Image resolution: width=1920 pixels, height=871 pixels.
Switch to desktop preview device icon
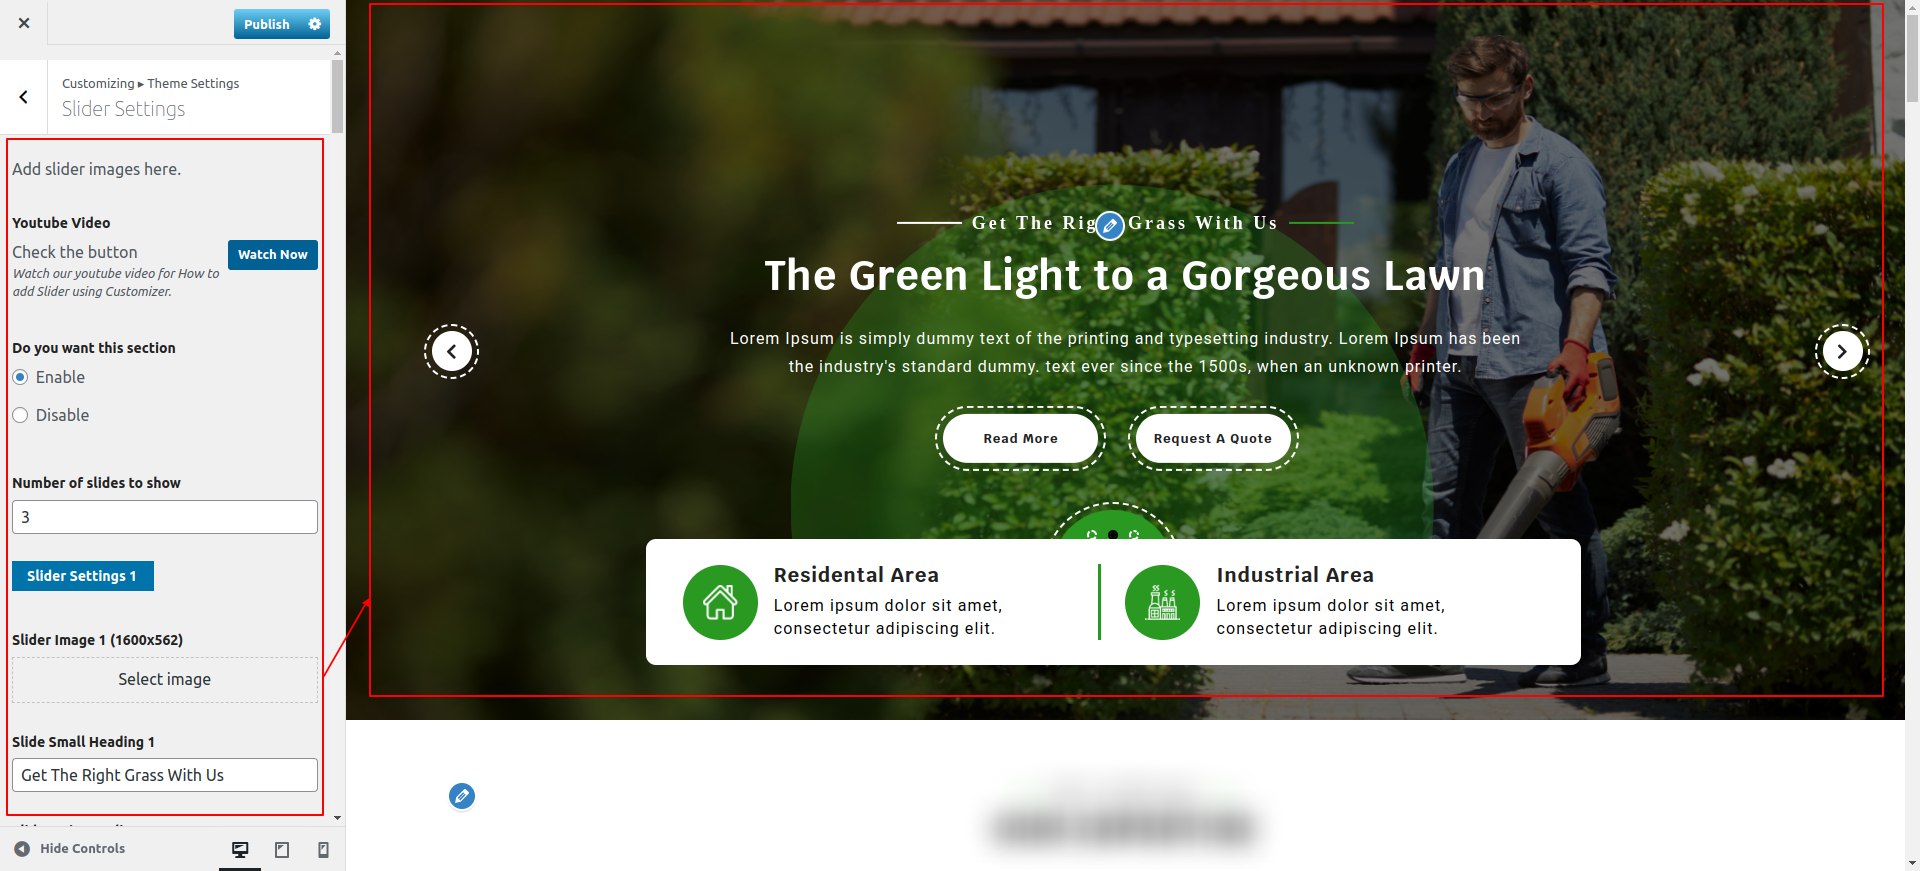[240, 849]
